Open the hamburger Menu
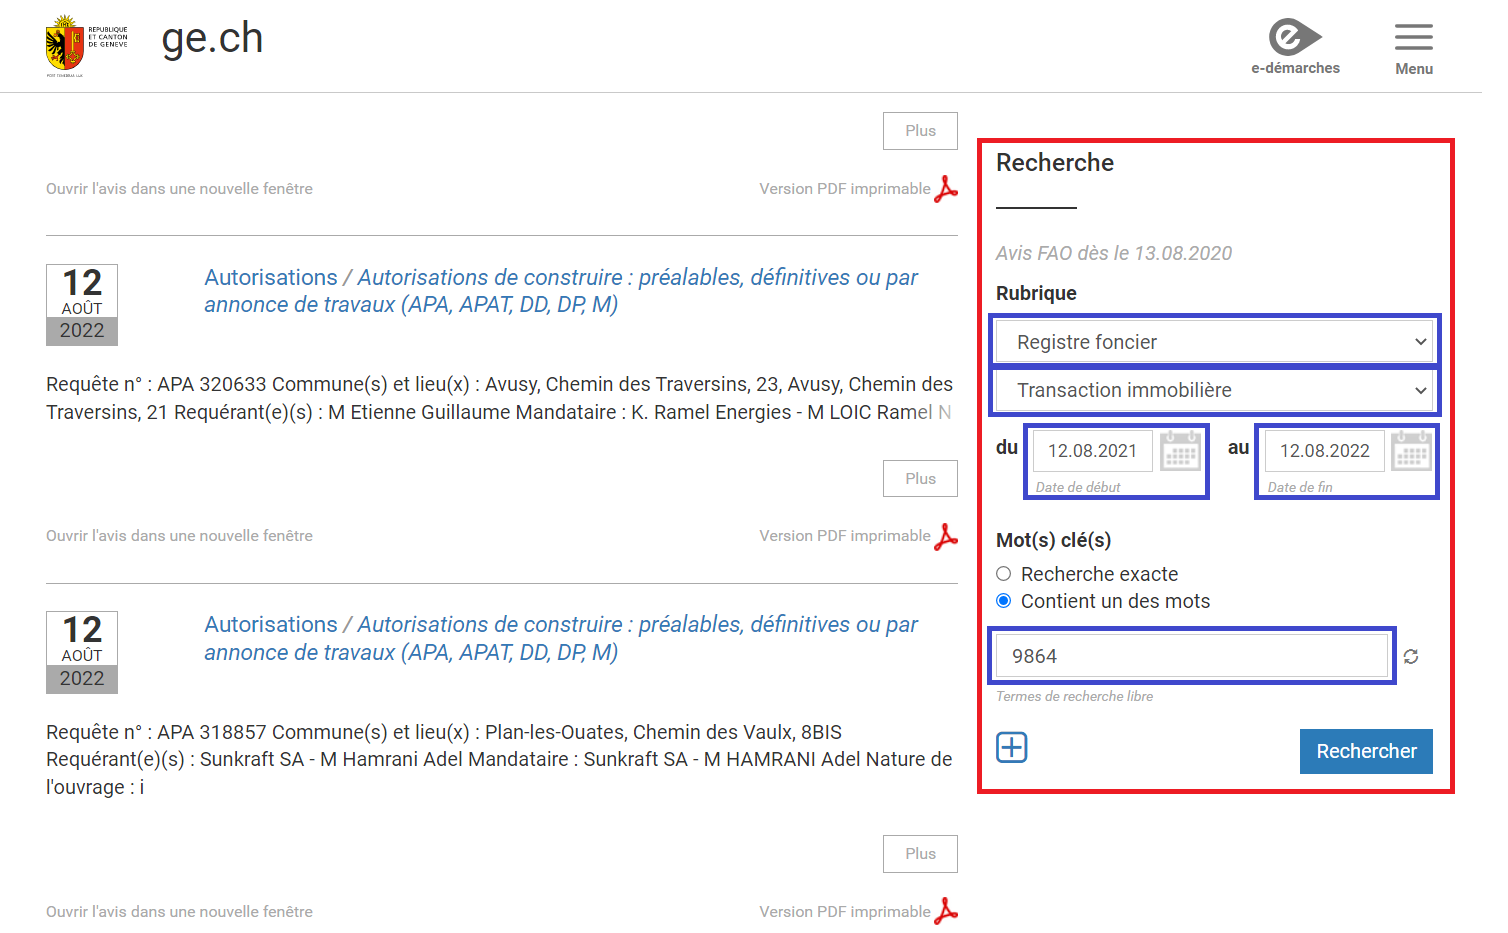Viewport: 1508px width, 933px height. tap(1414, 49)
